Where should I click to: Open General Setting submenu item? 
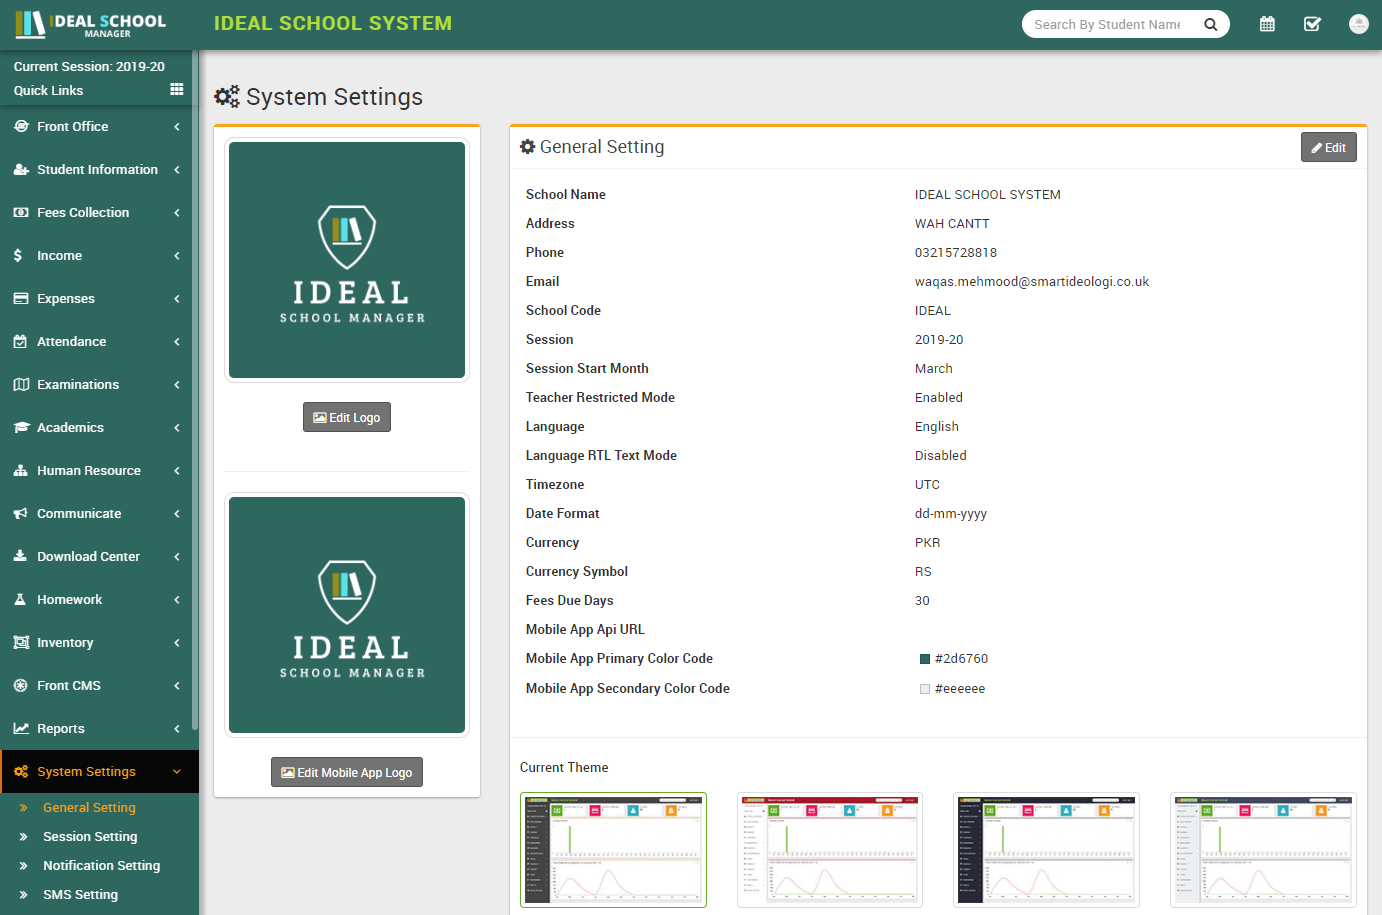89,807
